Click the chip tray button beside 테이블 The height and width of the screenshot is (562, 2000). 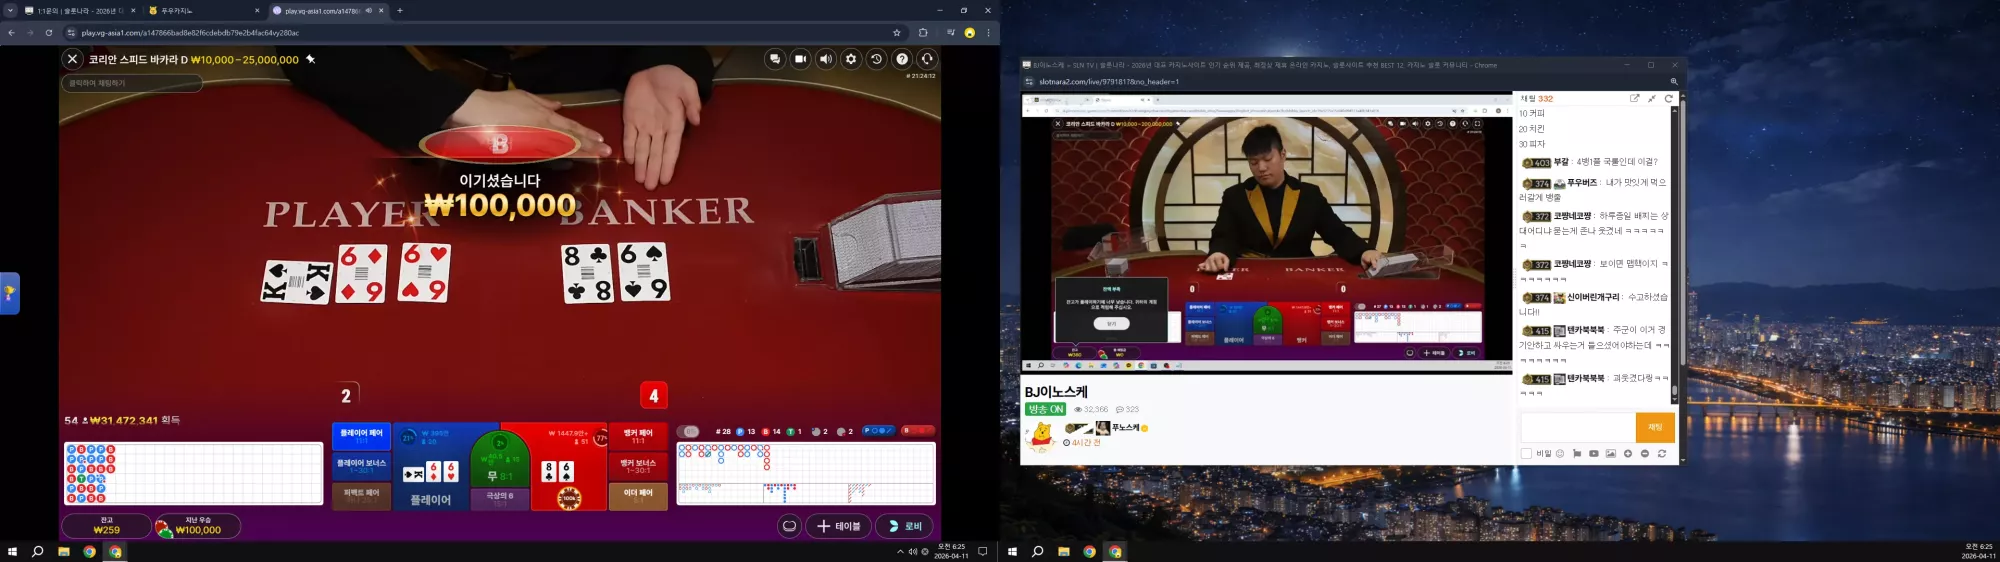[790, 526]
